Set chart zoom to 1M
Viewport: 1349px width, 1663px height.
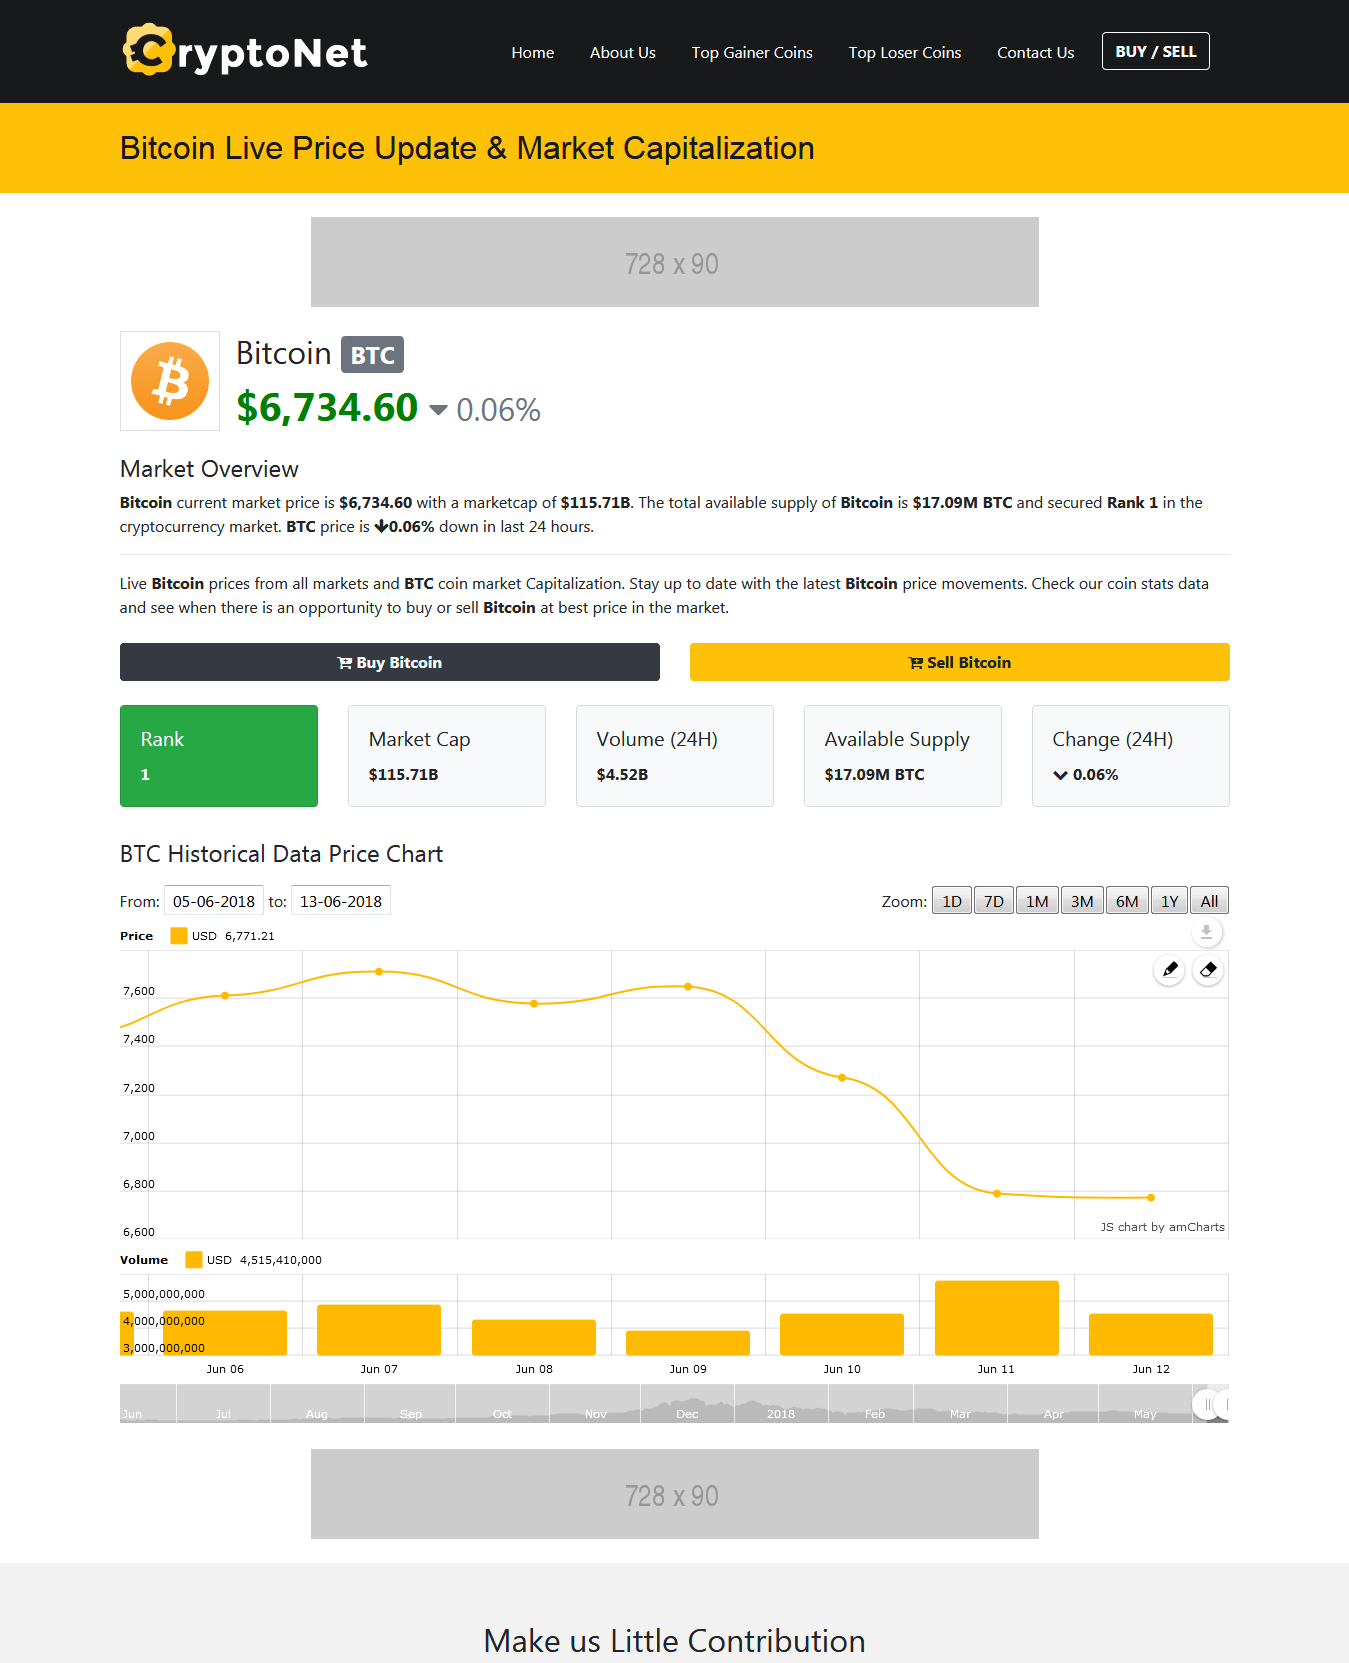[x=1037, y=901]
